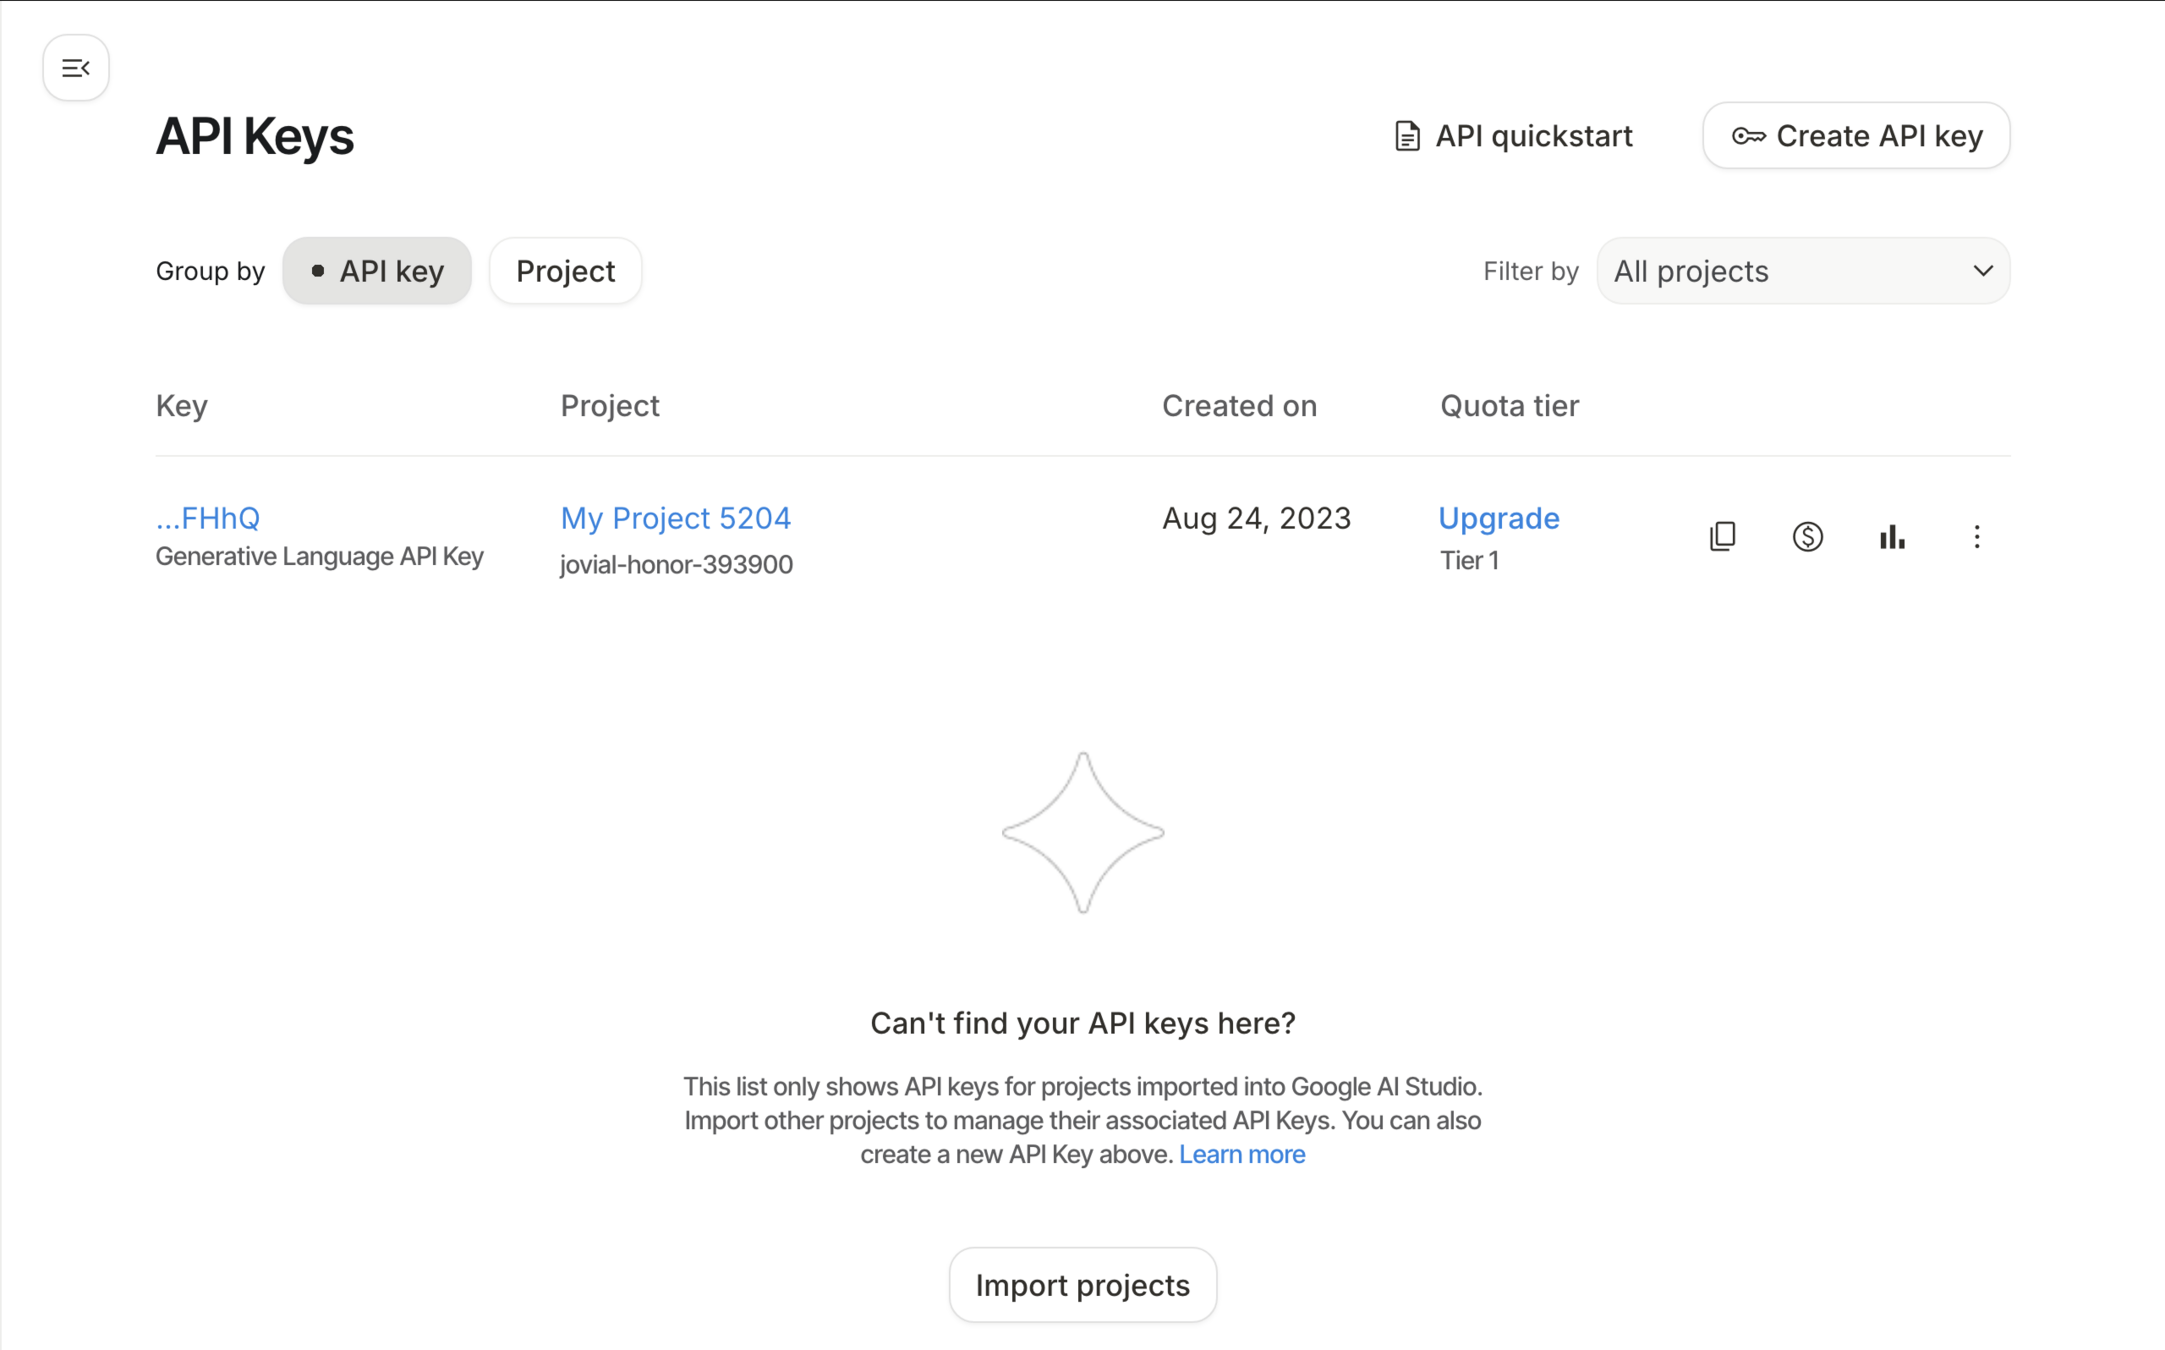Group the list by Project
Screen dimensions: 2165x1350
(x=565, y=271)
